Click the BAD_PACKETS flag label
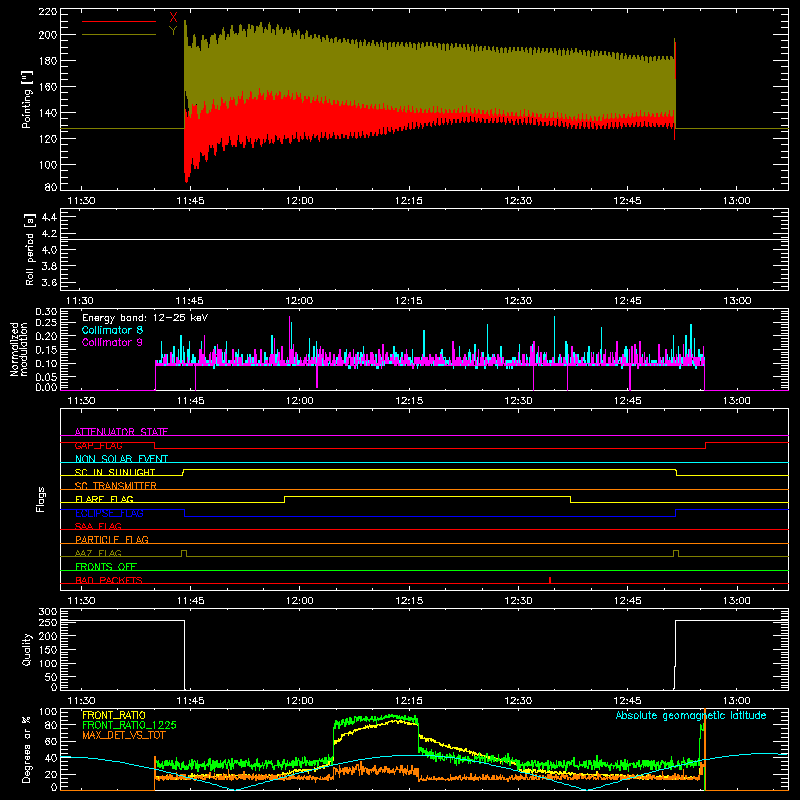This screenshot has height=800, width=800. 109,580
